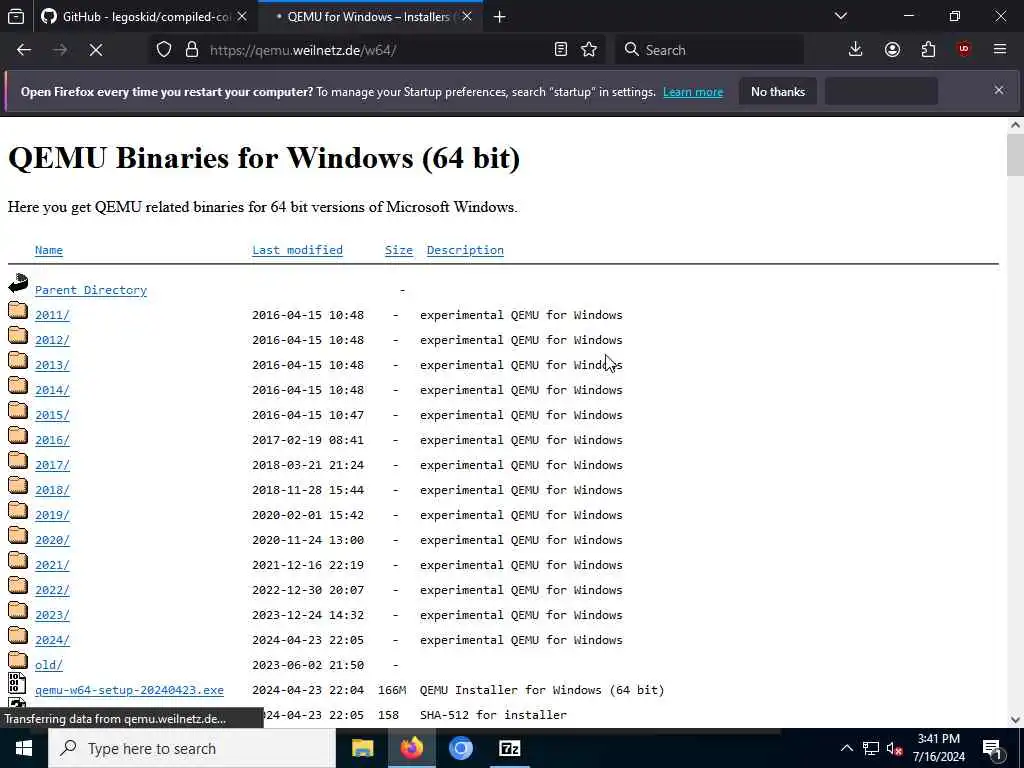1024x768 pixels.
Task: Click the 166M size text
Action: point(392,690)
